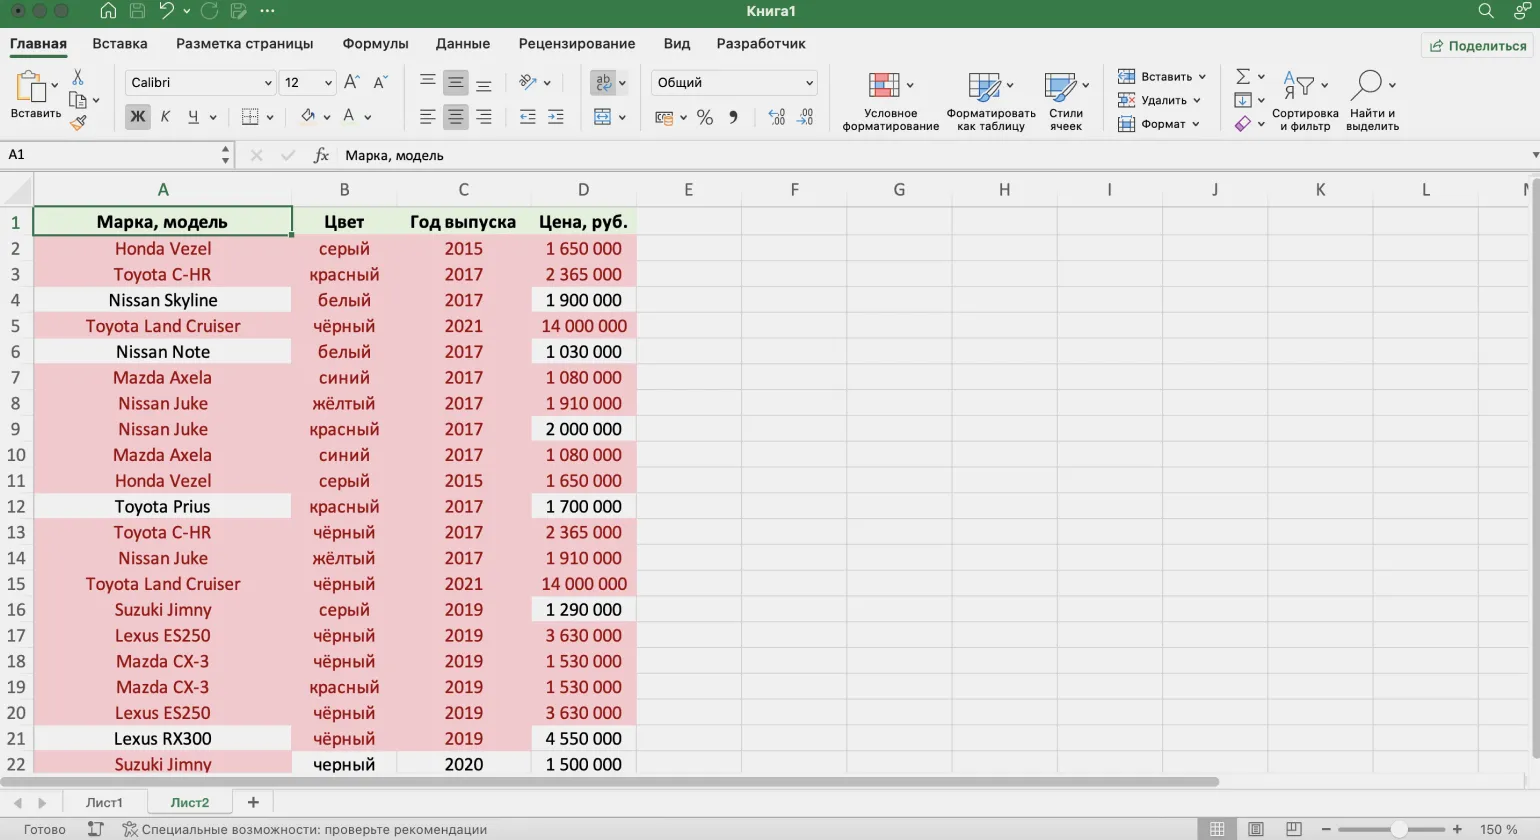This screenshot has width=1540, height=840.
Task: Toggle wrap text button
Action: (x=603, y=83)
